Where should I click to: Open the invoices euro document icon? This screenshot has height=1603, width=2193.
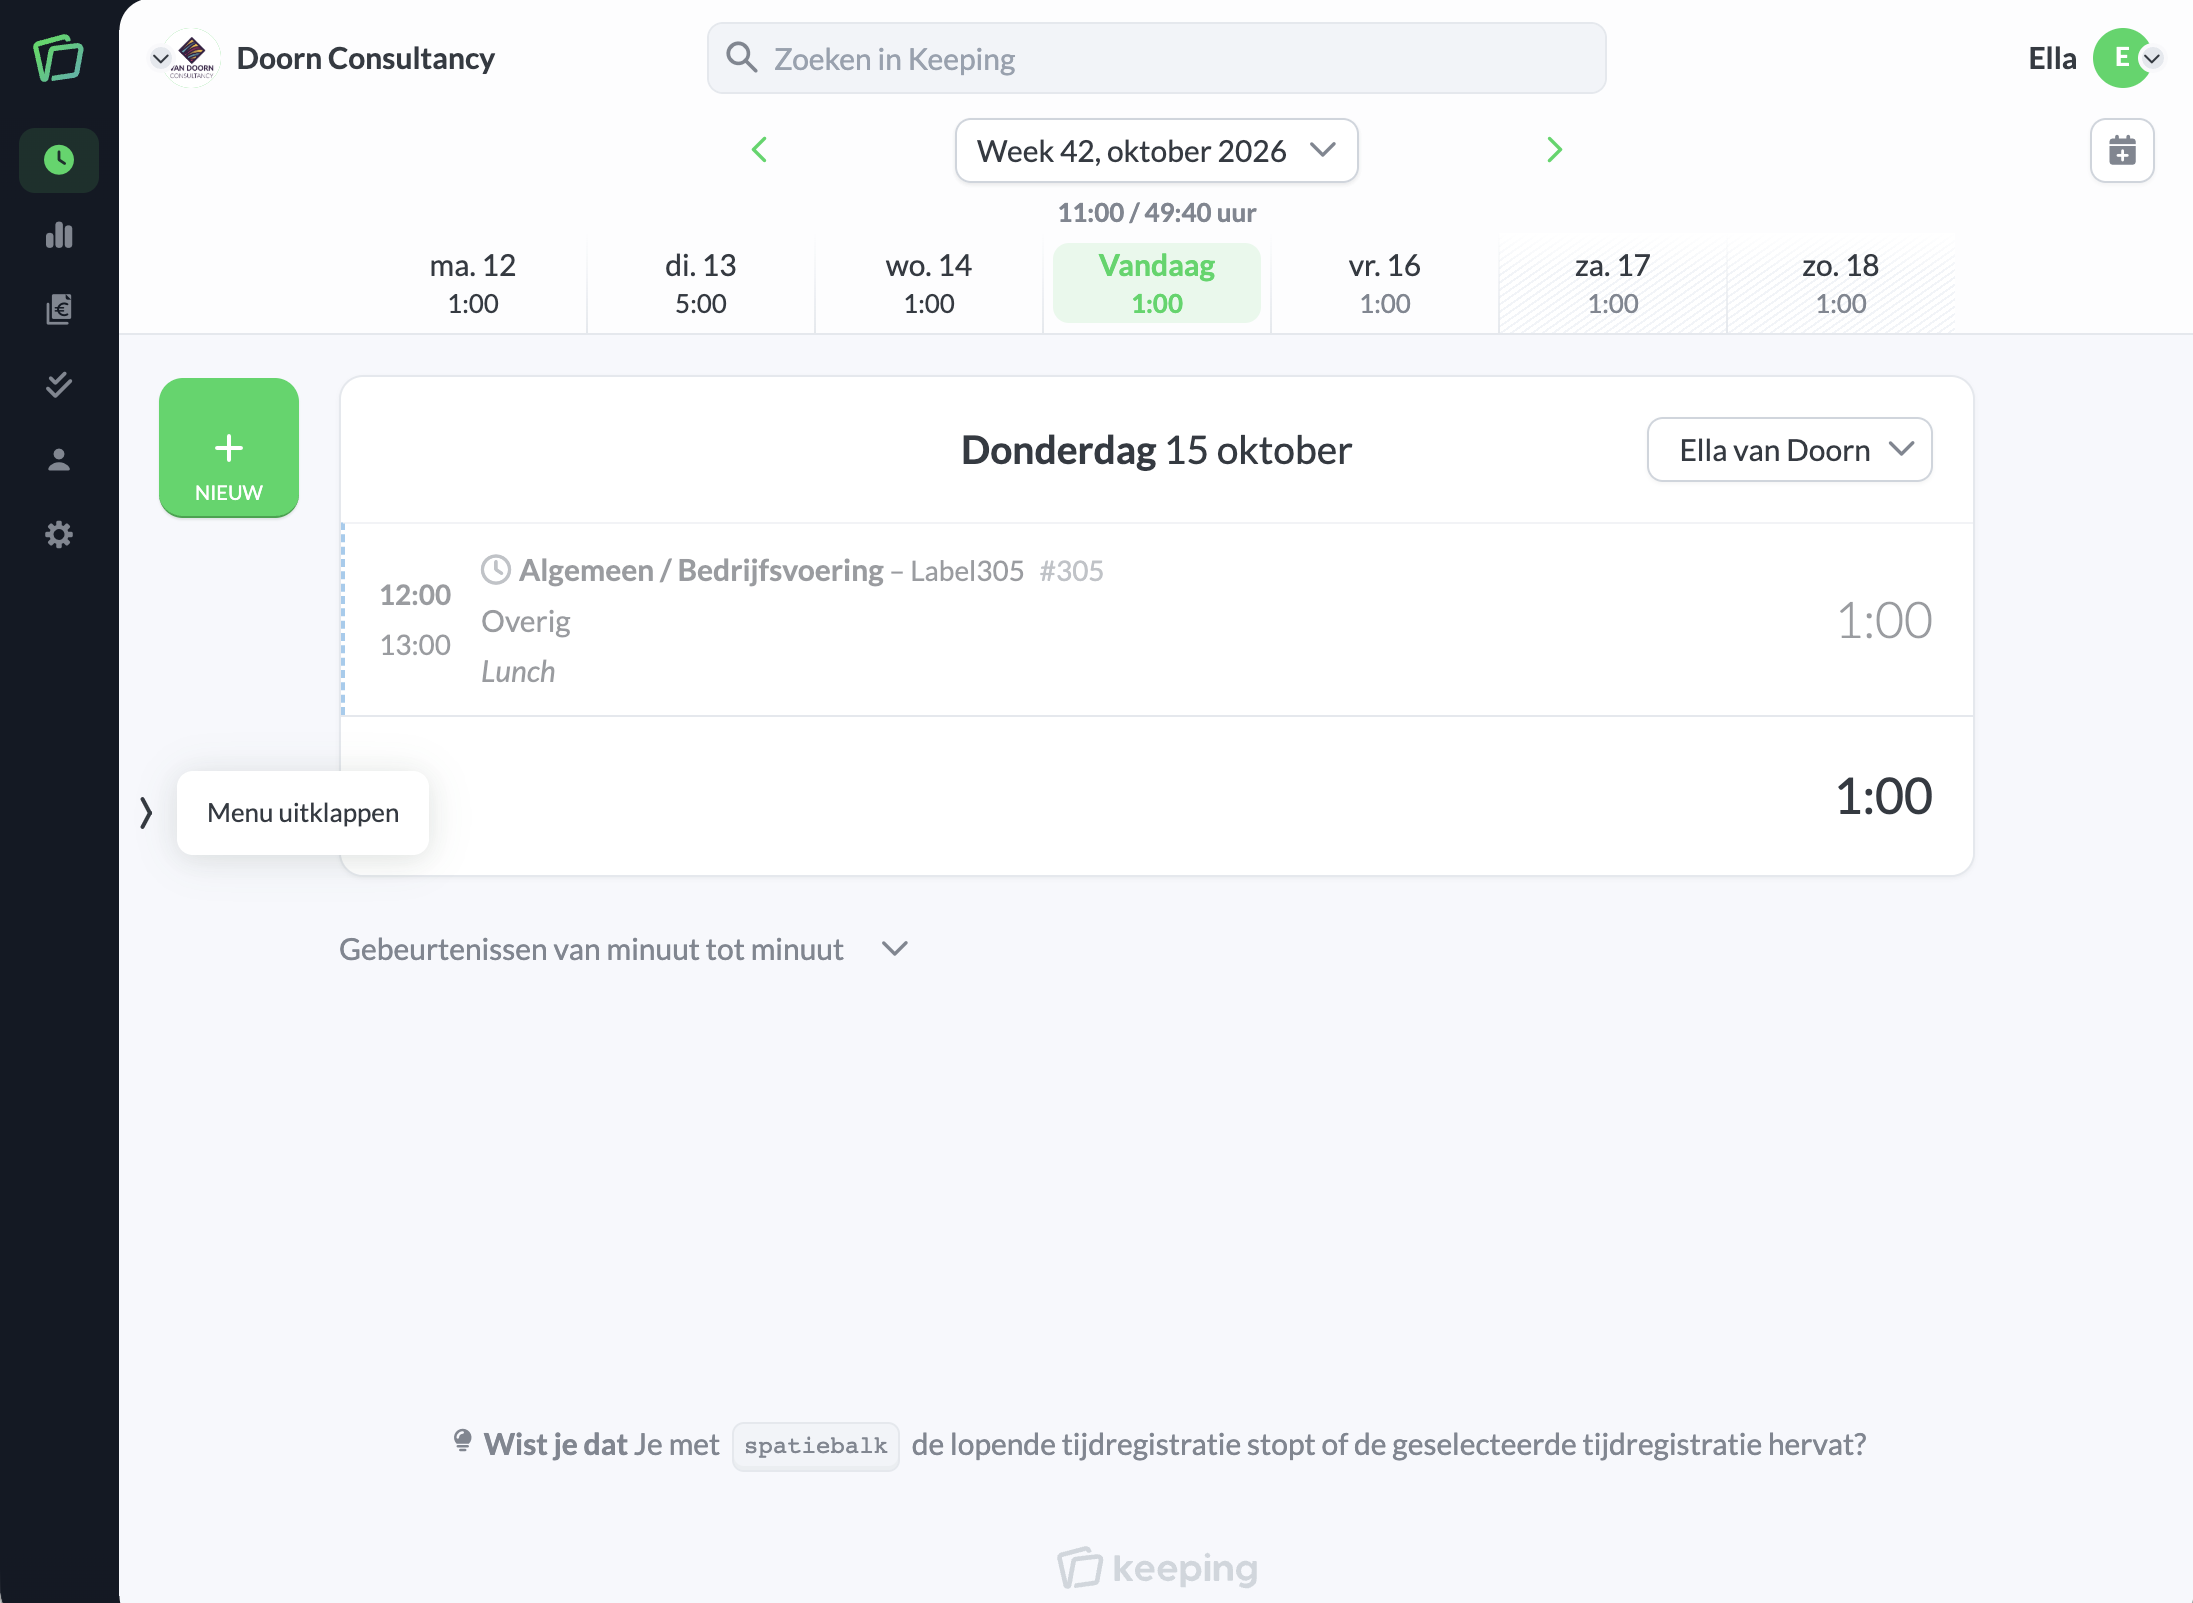(59, 310)
